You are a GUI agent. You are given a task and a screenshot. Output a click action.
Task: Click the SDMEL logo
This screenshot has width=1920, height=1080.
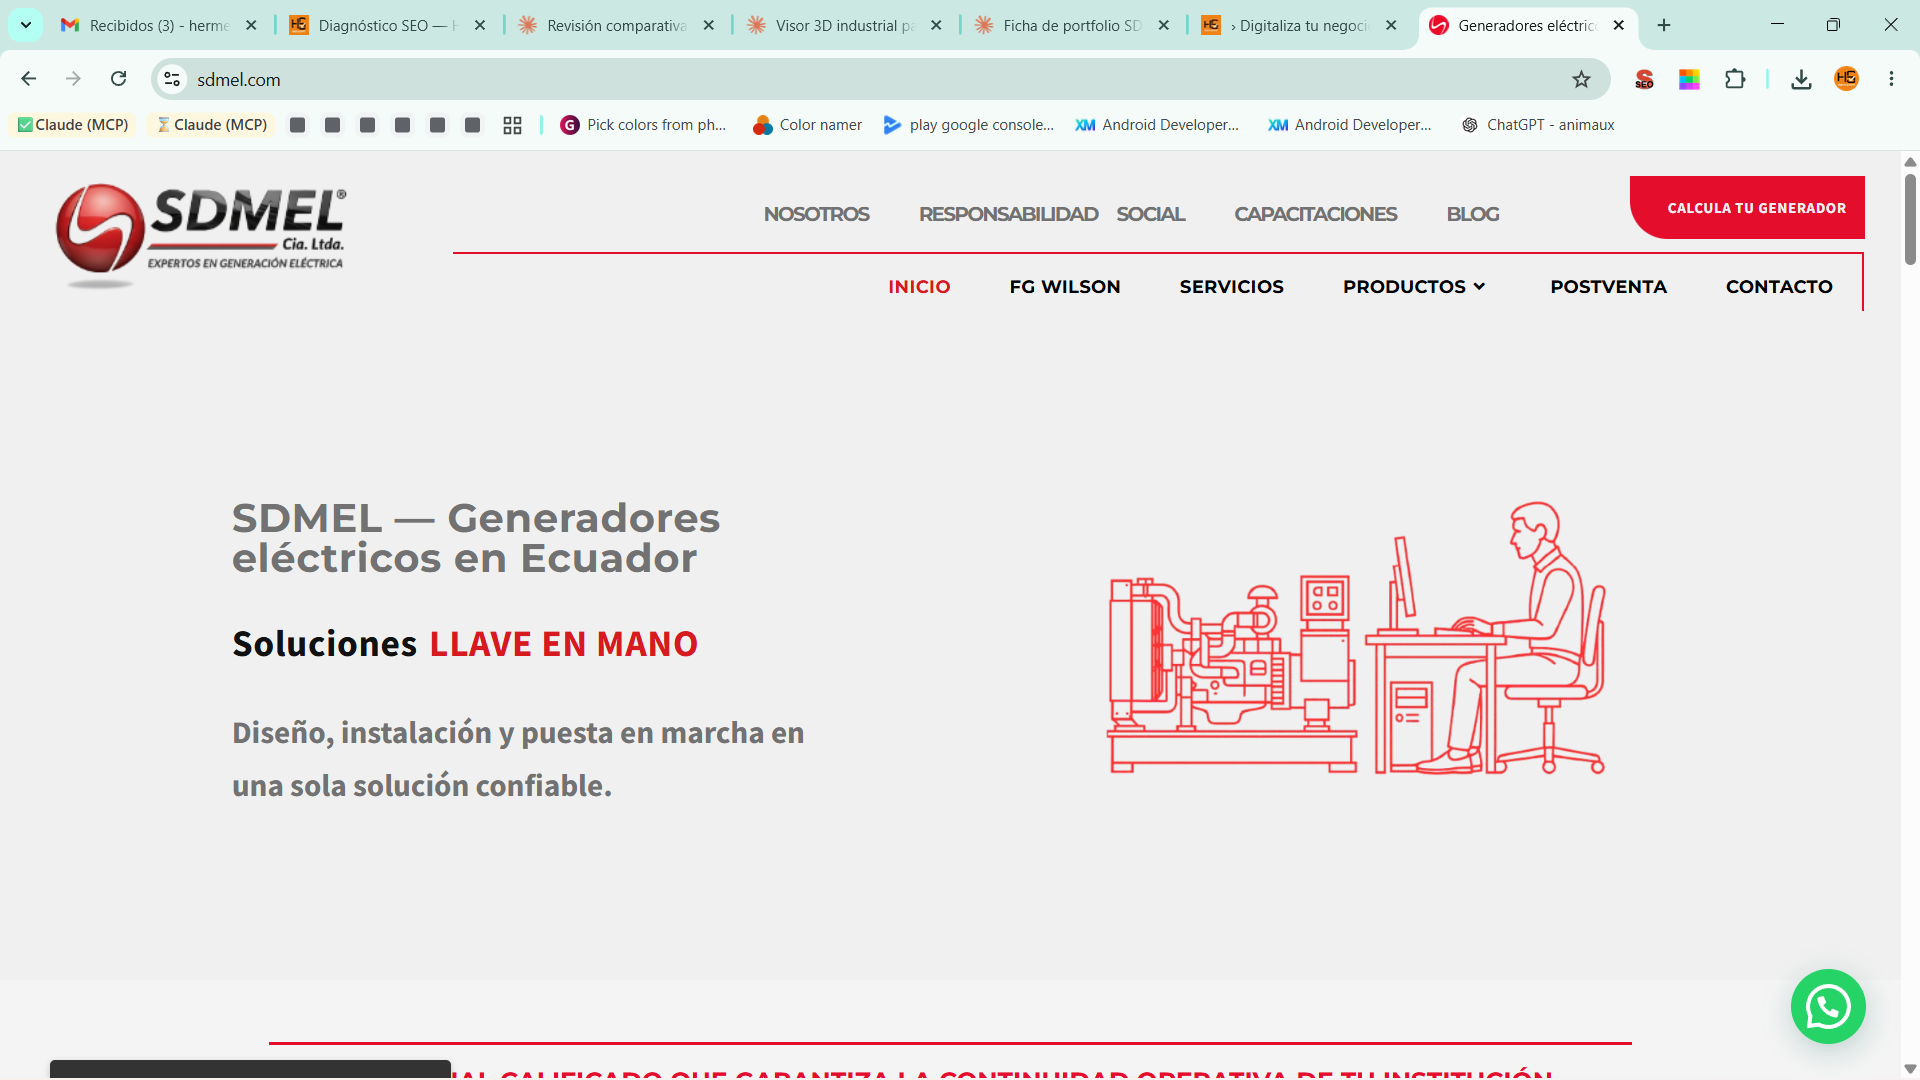(x=200, y=235)
